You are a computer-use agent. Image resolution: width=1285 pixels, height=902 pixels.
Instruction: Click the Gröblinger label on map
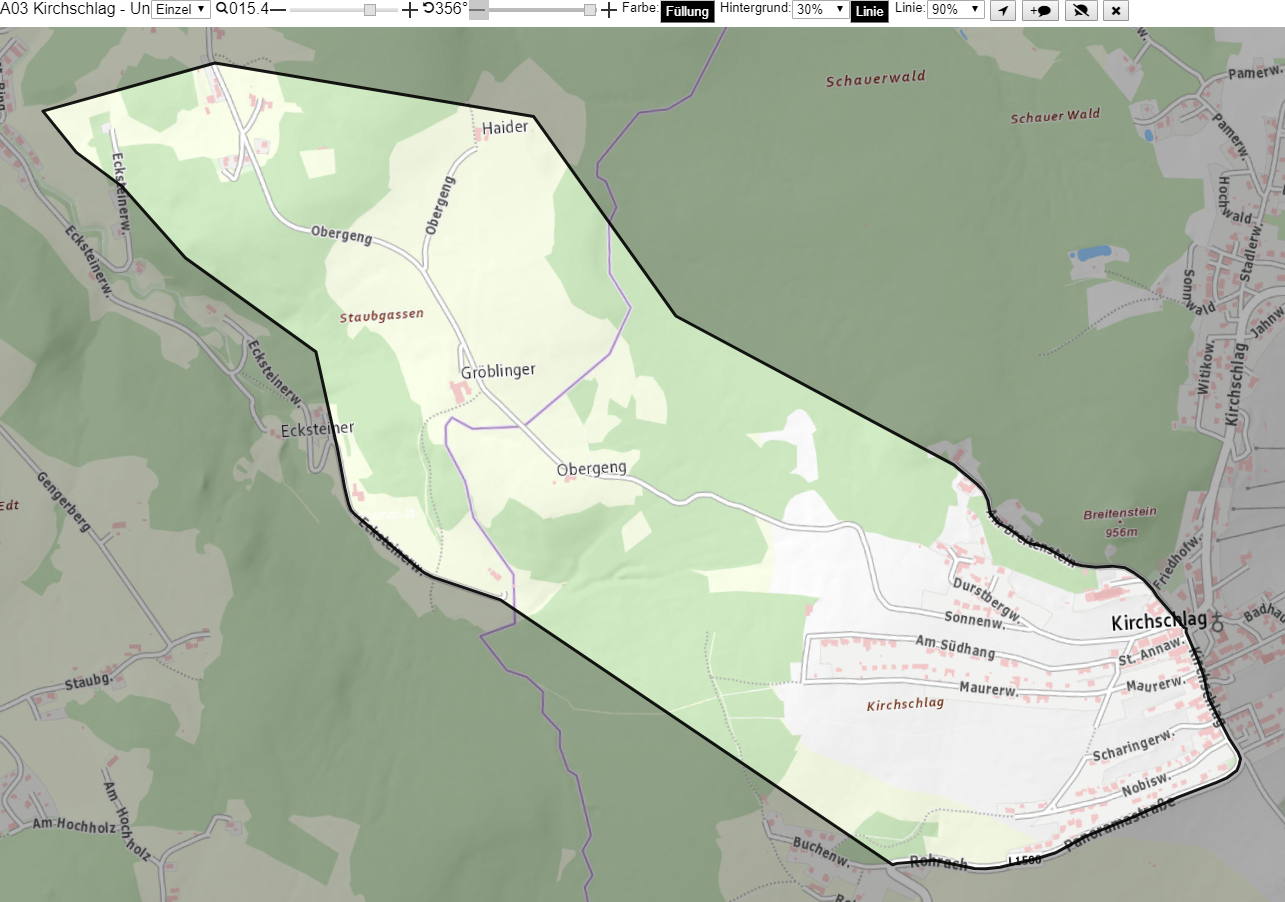tap(498, 371)
